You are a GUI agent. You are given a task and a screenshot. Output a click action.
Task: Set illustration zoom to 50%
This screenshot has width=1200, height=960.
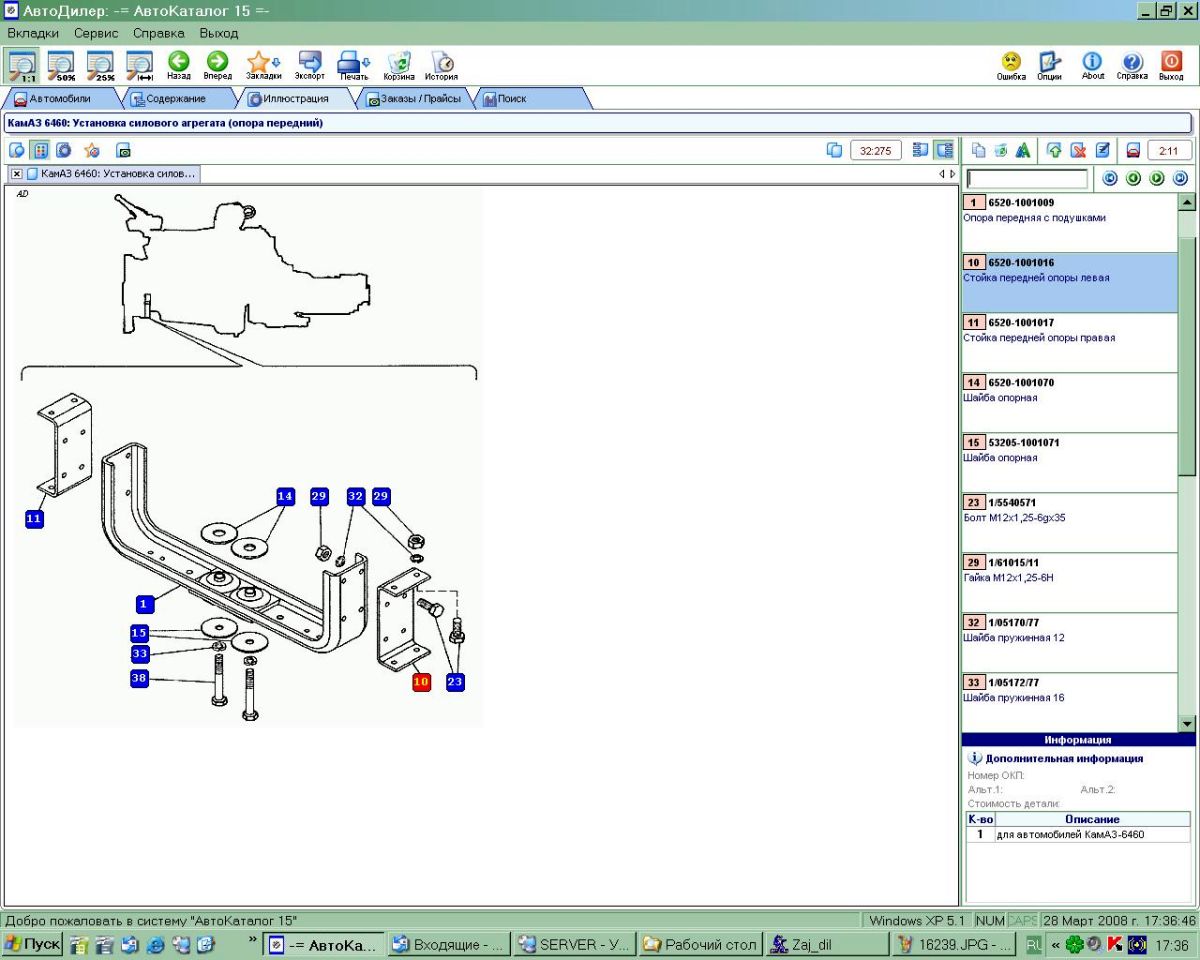(x=63, y=65)
